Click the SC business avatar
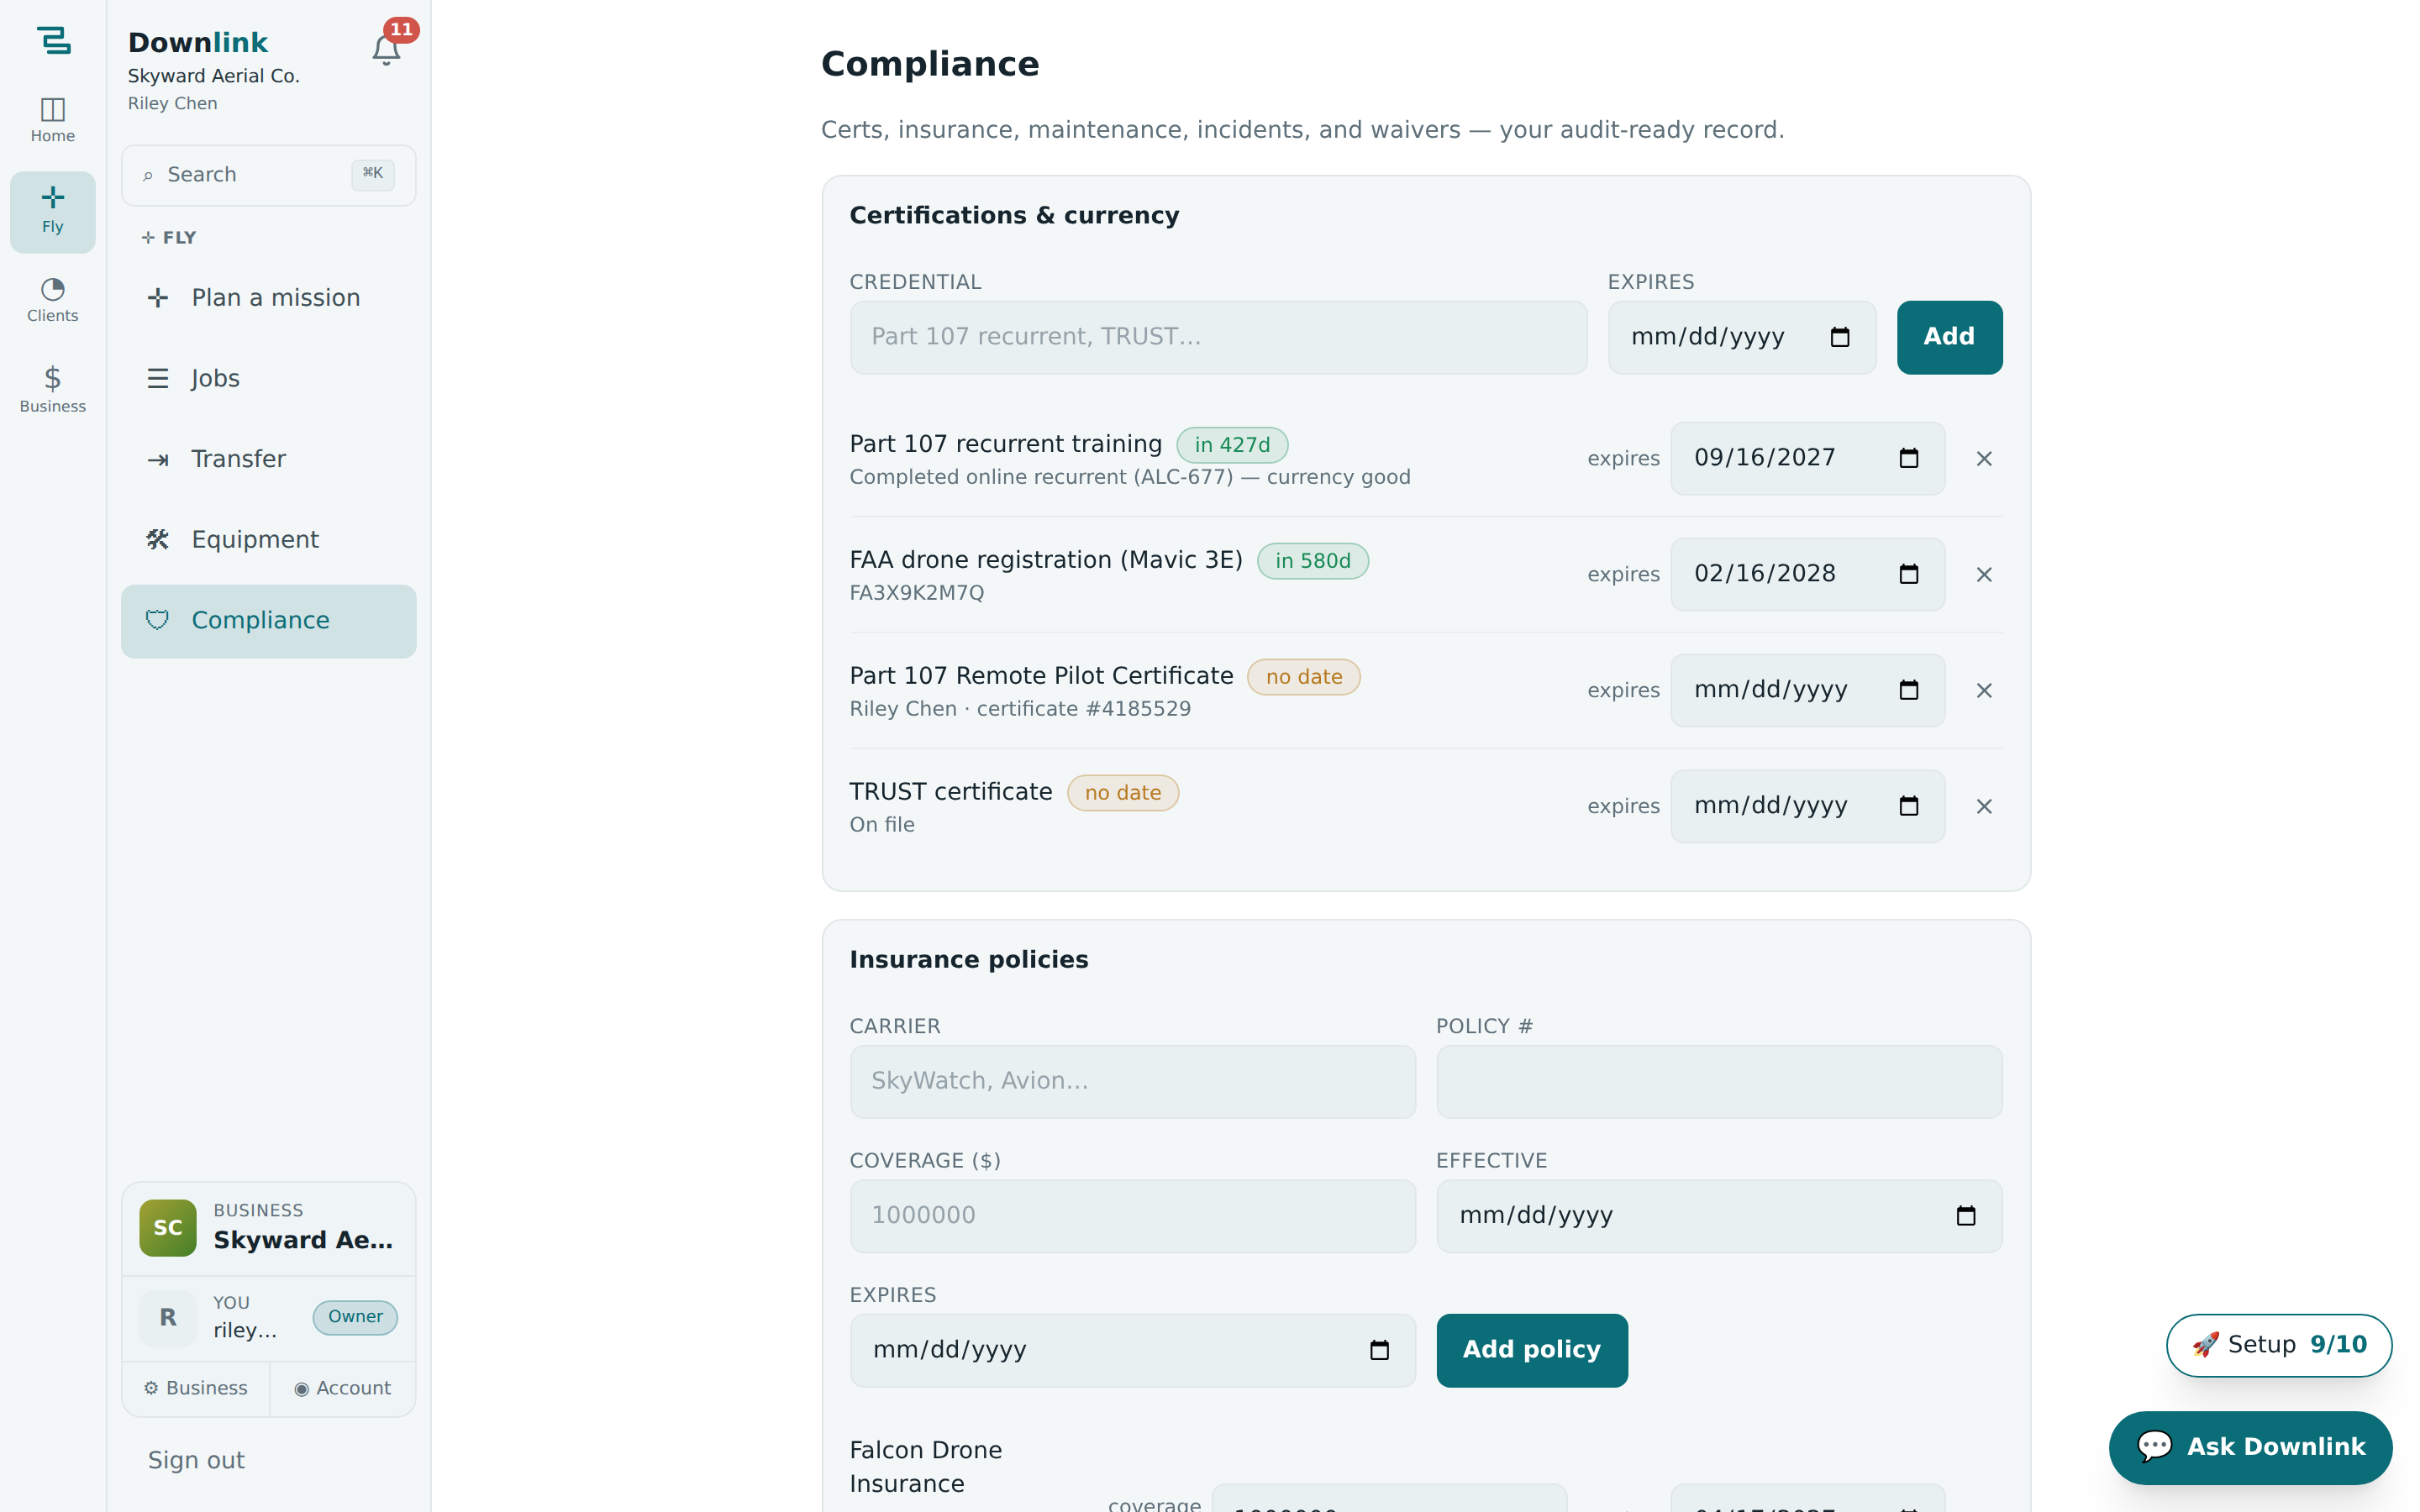2420x1512 pixels. coord(168,1228)
